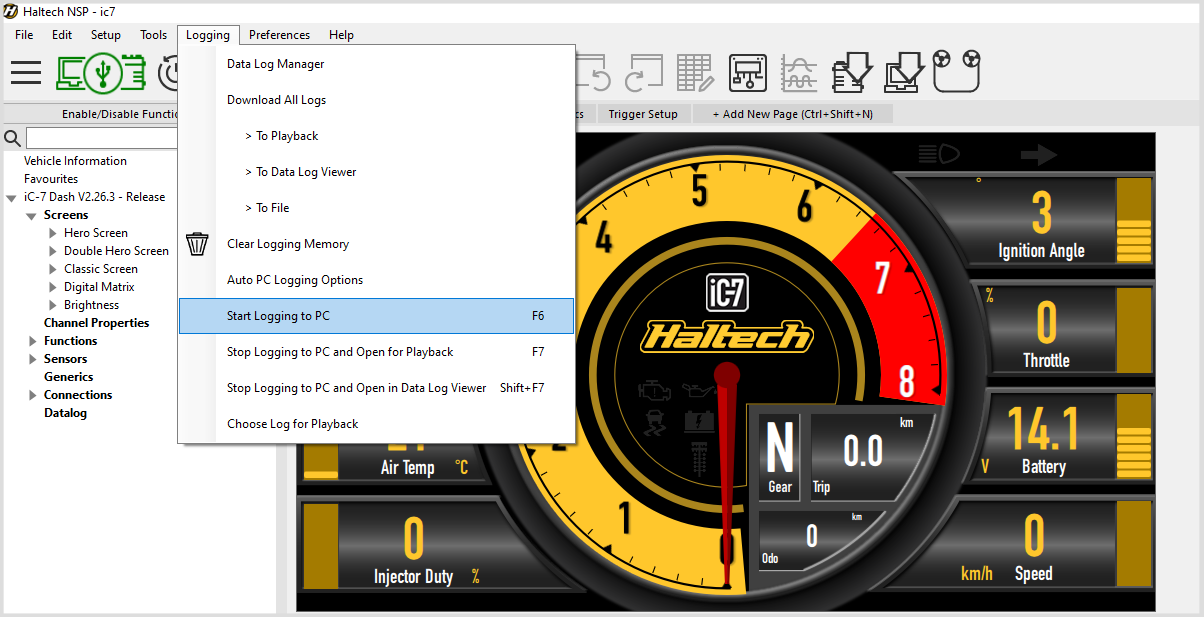The height and width of the screenshot is (617, 1204).
Task: Click the redo toolbar icon
Action: point(644,72)
